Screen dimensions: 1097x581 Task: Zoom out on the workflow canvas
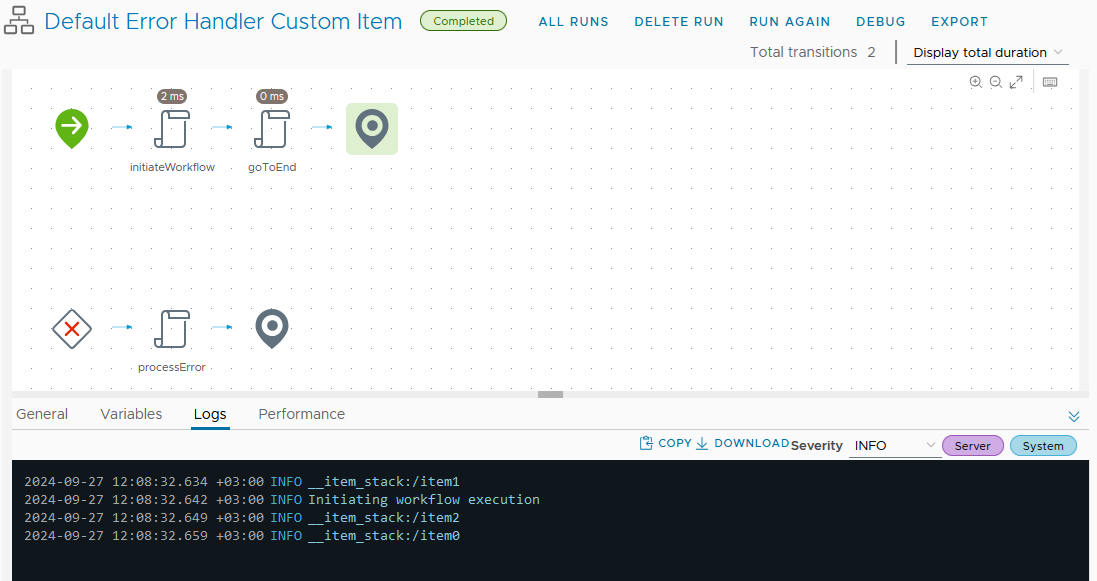coord(996,82)
